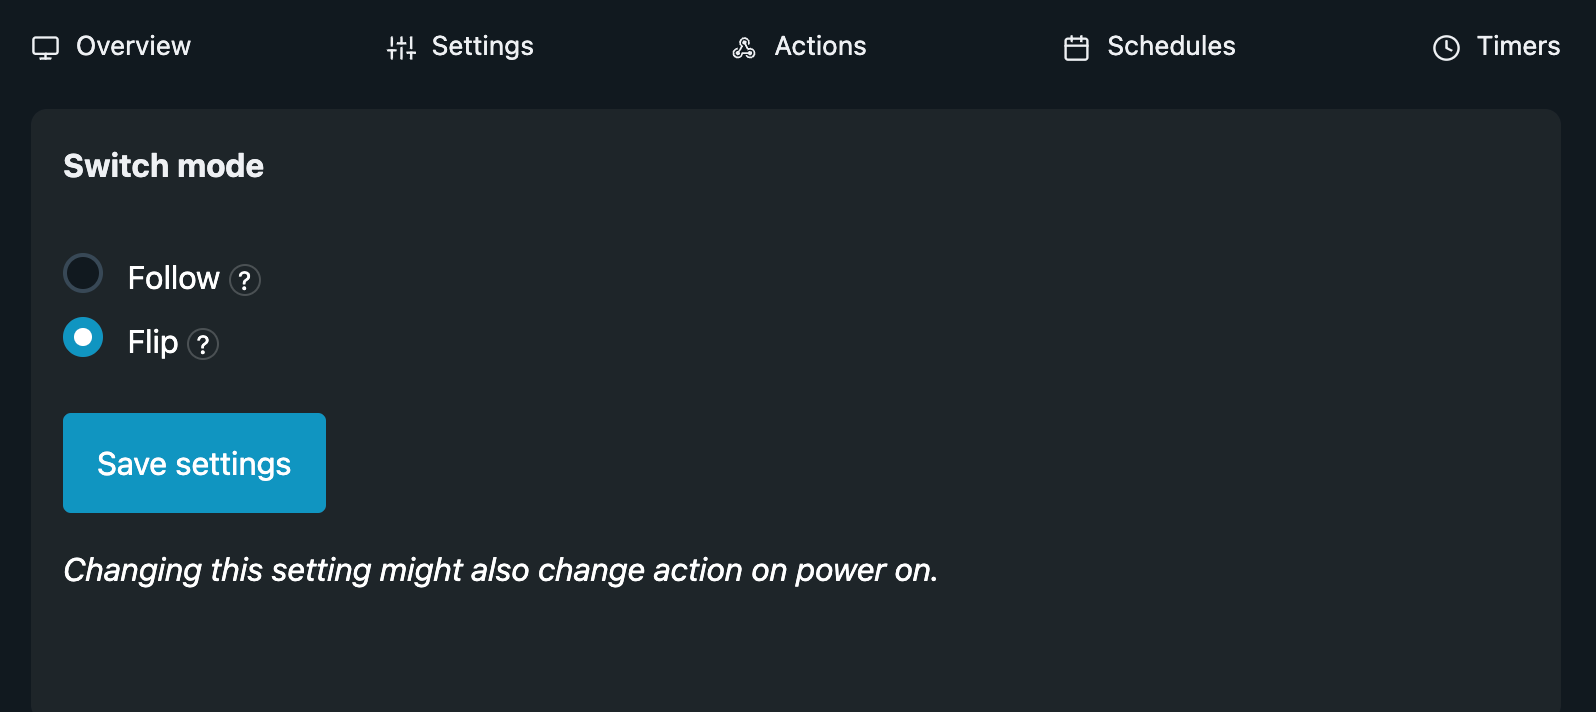
Task: Switch to the Overview tab
Action: pyautogui.click(x=111, y=46)
